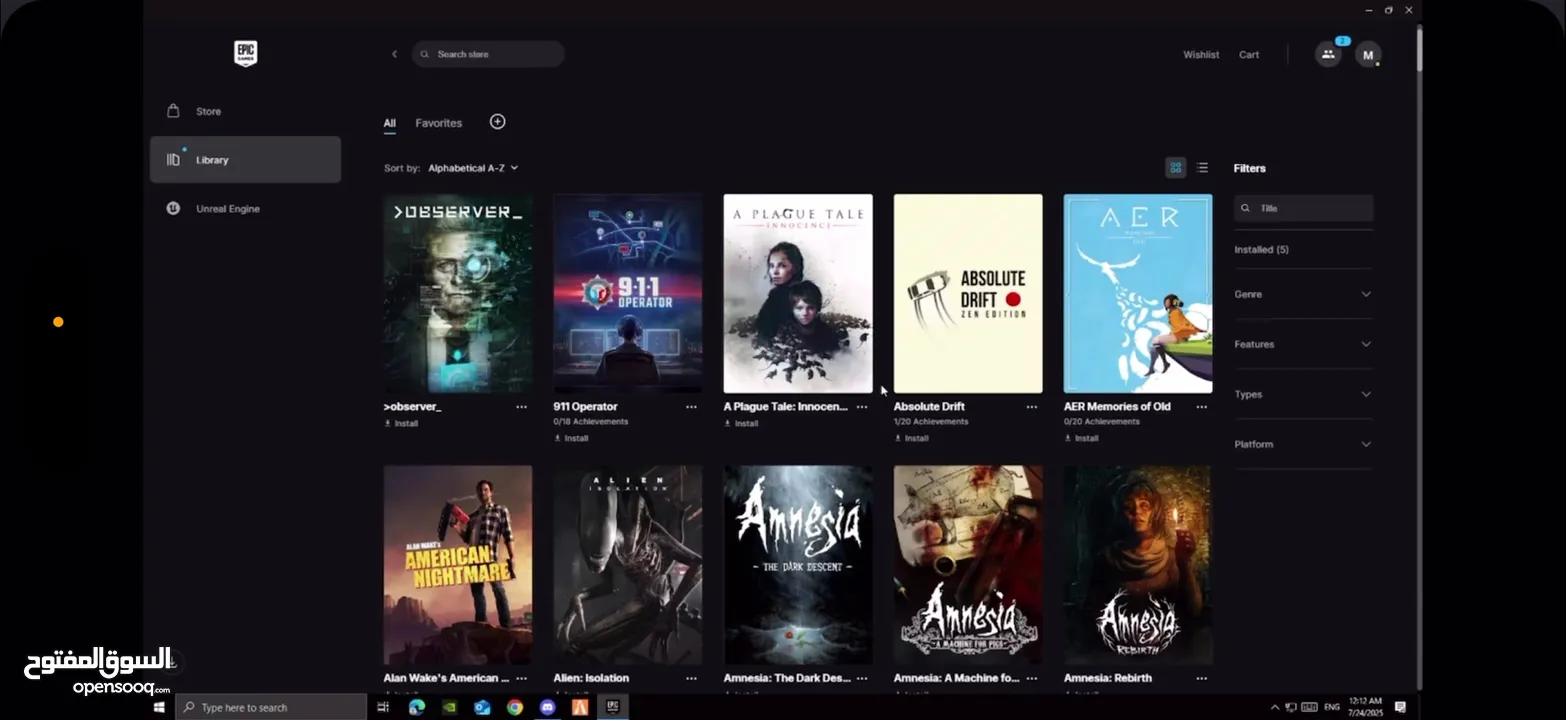Open the taskbar clock and date

click(1365, 707)
